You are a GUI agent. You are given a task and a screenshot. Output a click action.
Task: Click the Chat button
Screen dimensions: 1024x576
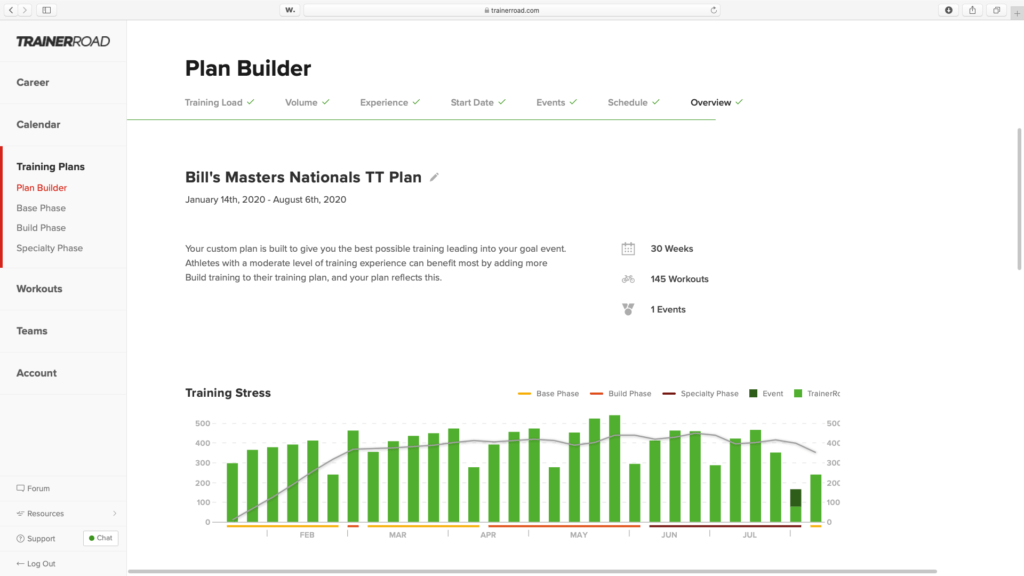[101, 538]
